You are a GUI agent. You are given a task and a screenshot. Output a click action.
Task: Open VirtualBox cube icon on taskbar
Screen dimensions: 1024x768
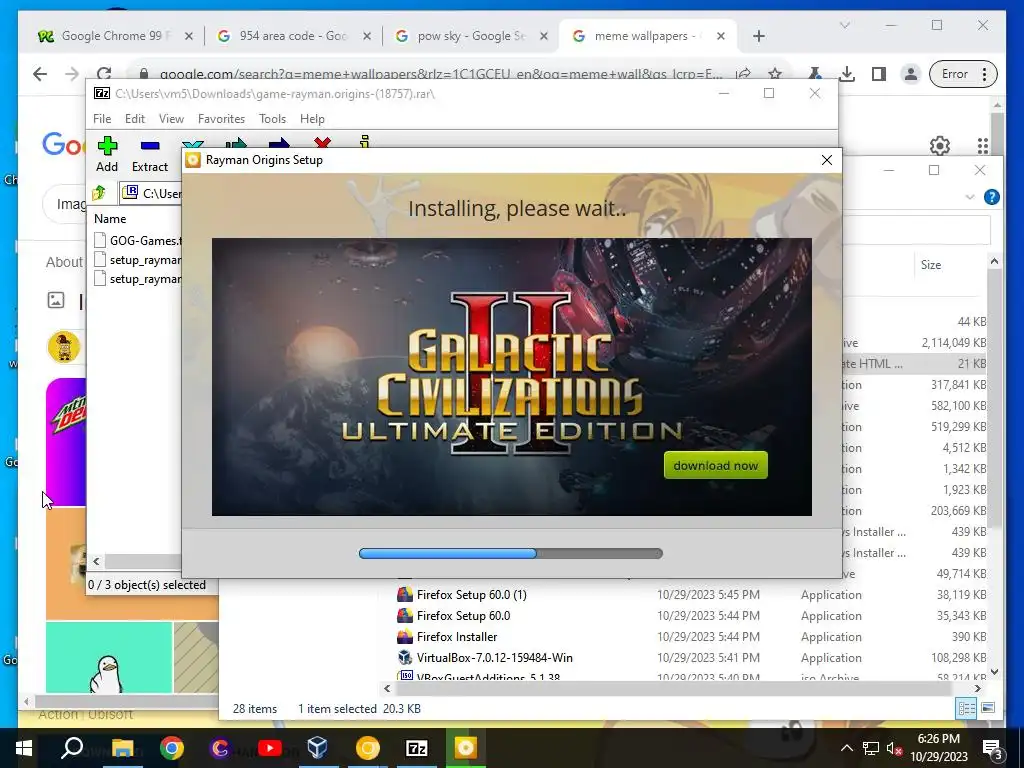318,748
